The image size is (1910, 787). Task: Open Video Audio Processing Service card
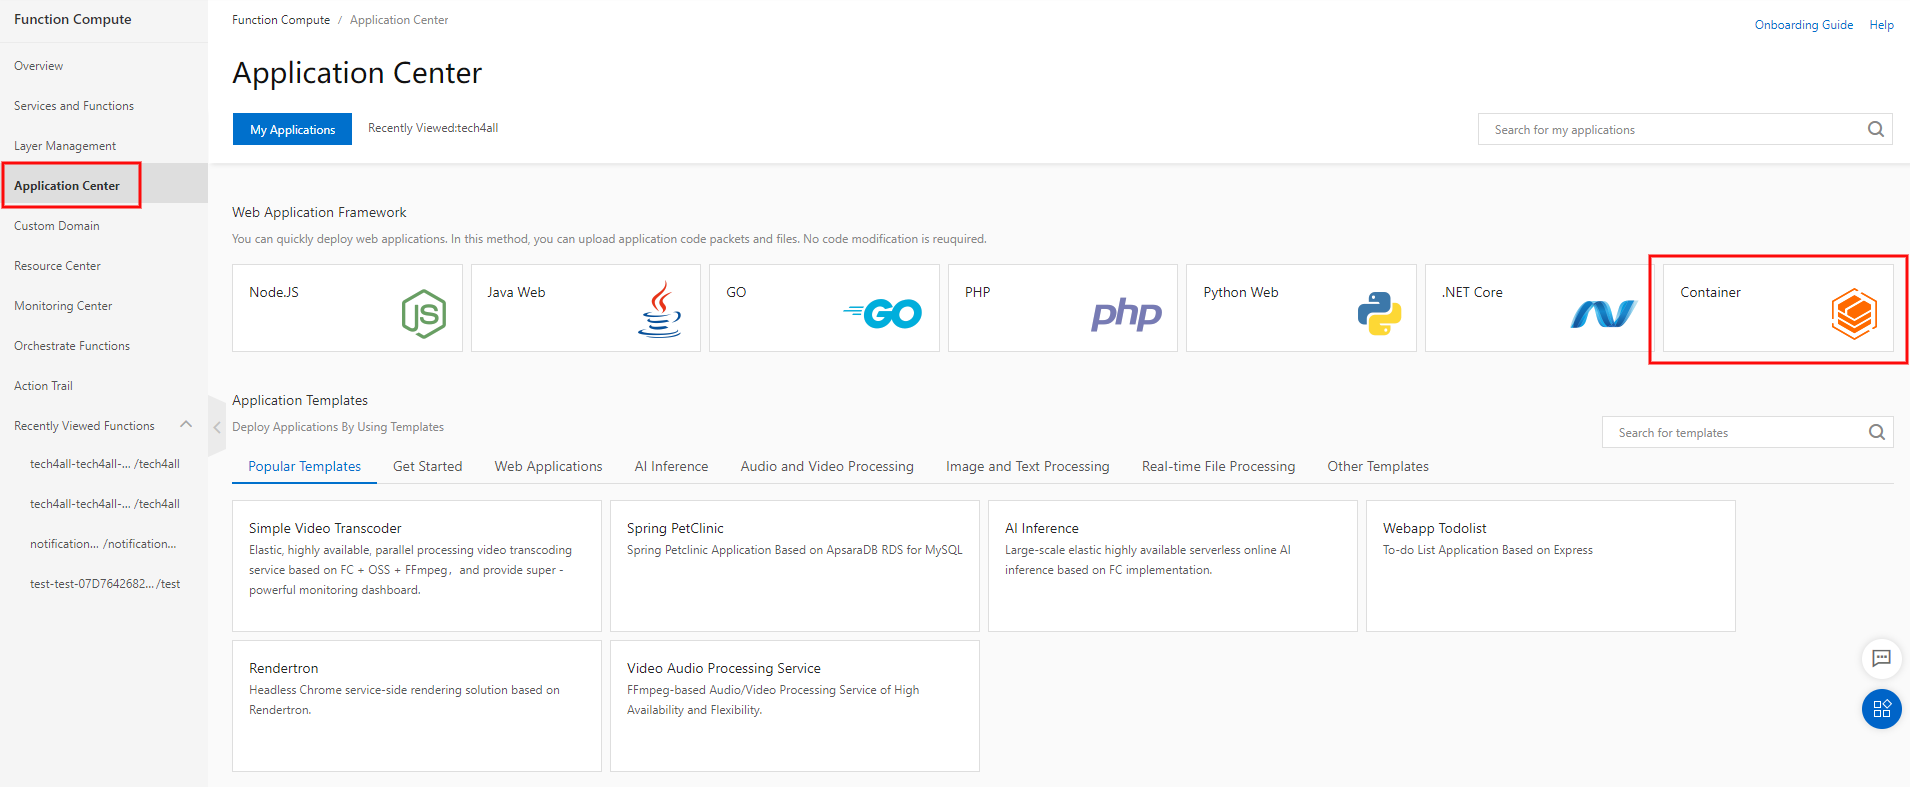point(795,706)
